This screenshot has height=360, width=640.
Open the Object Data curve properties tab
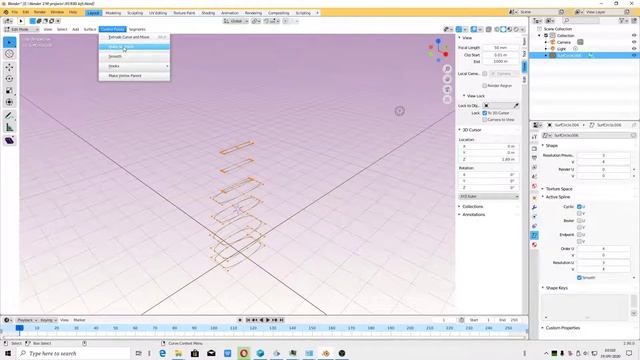(x=534, y=235)
